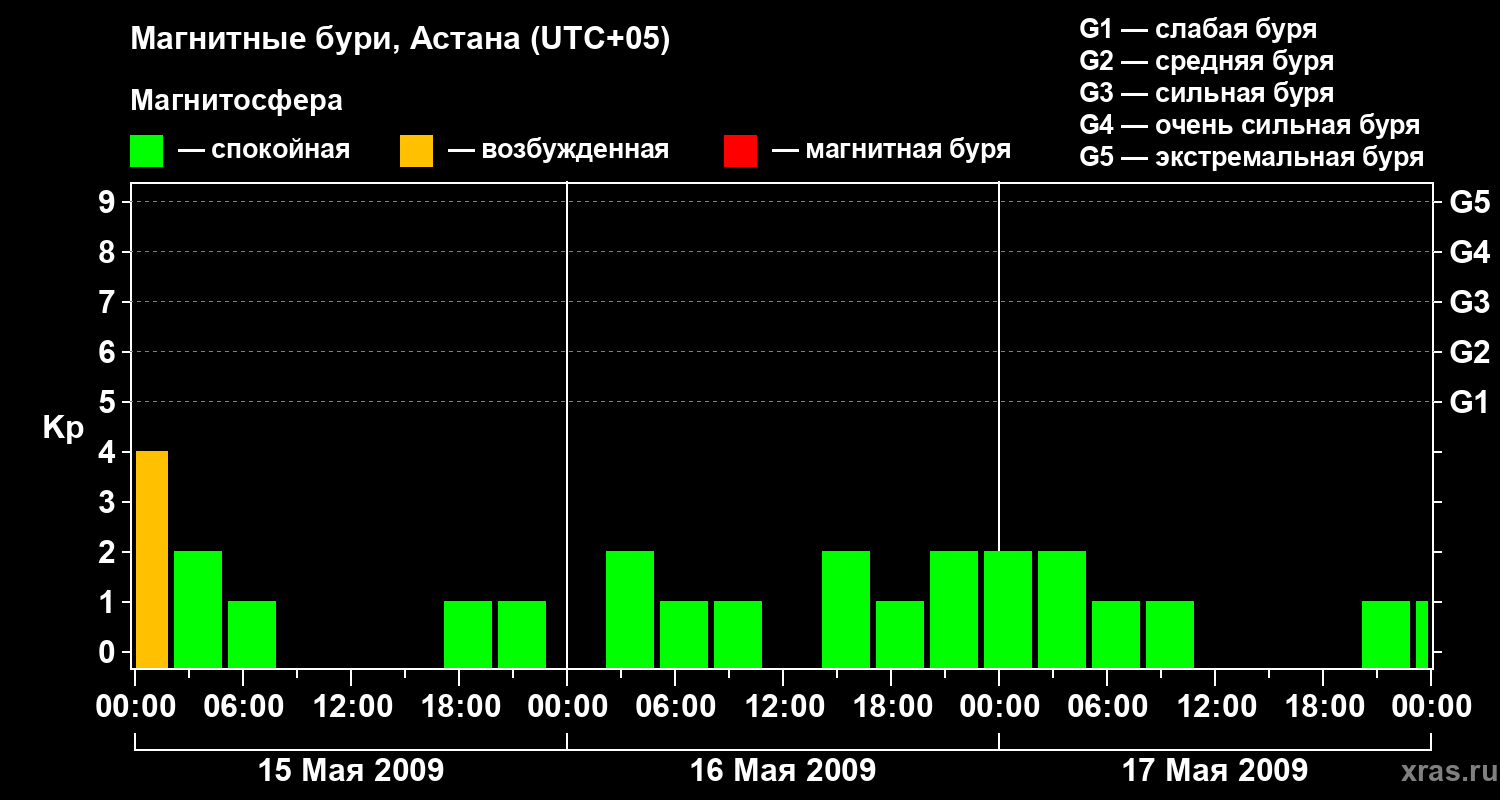Click the Kp axis value 0
Image resolution: width=1500 pixels, height=800 pixels.
coord(108,652)
